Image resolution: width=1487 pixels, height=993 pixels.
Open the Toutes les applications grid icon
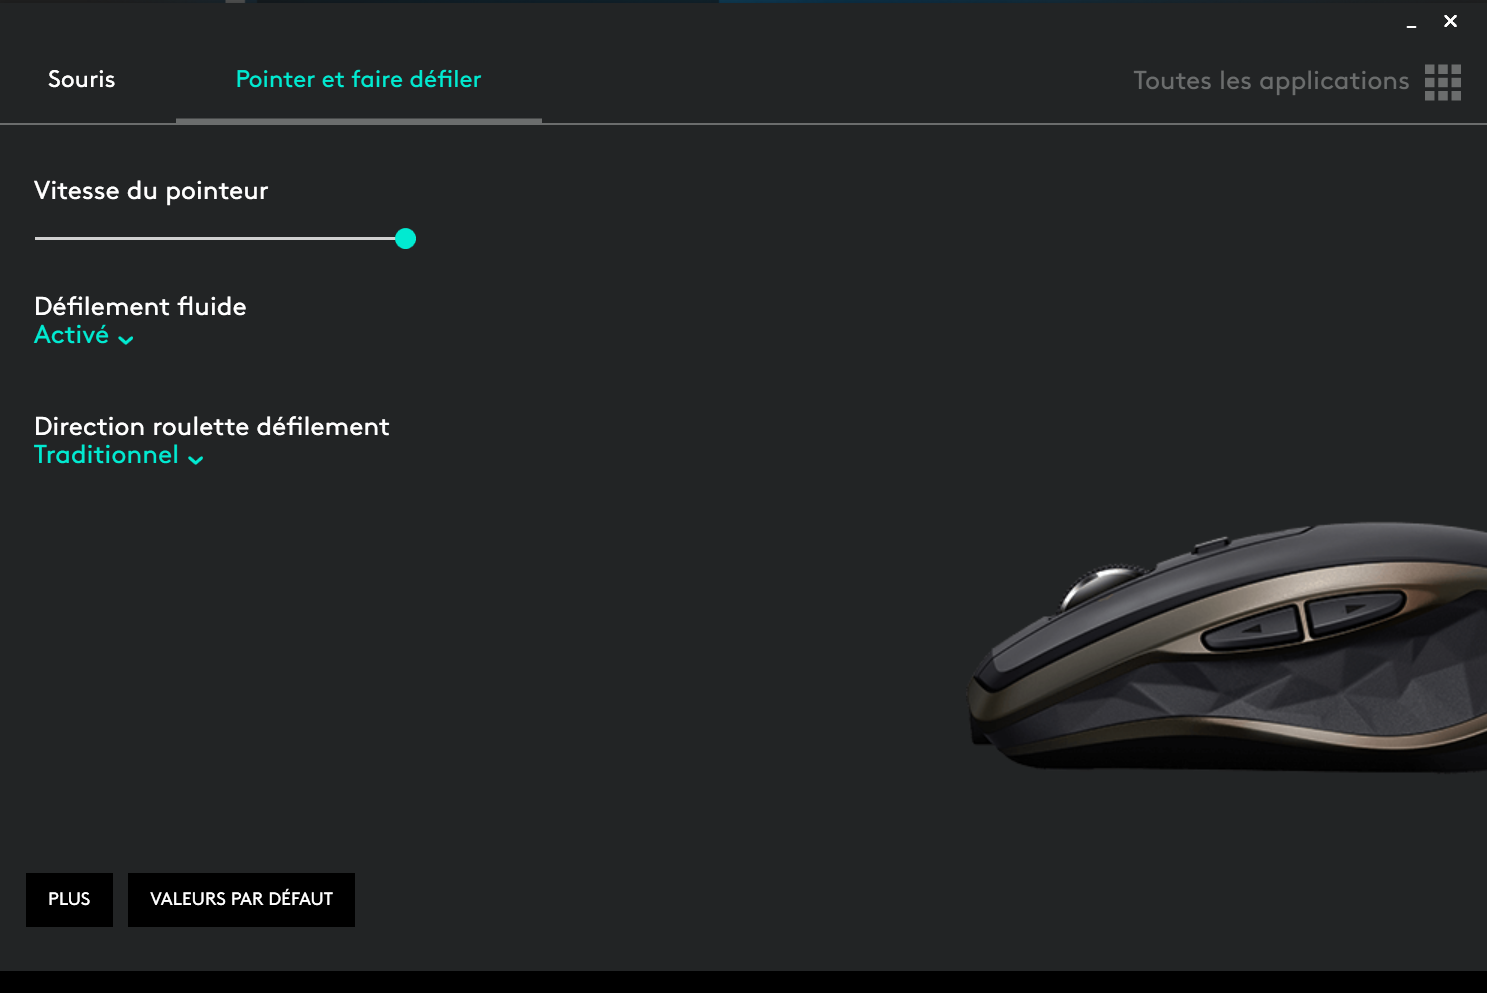1443,82
